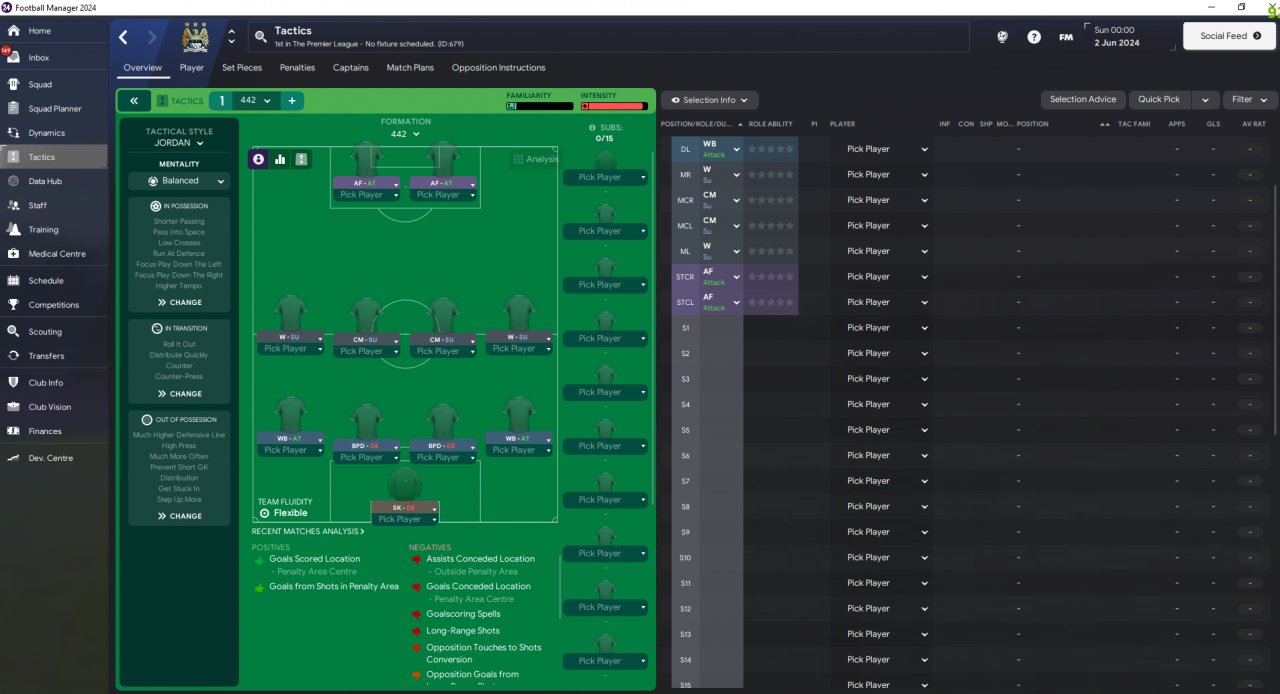Image resolution: width=1280 pixels, height=694 pixels.
Task: Click the Quick Pick button
Action: pyautogui.click(x=1160, y=100)
